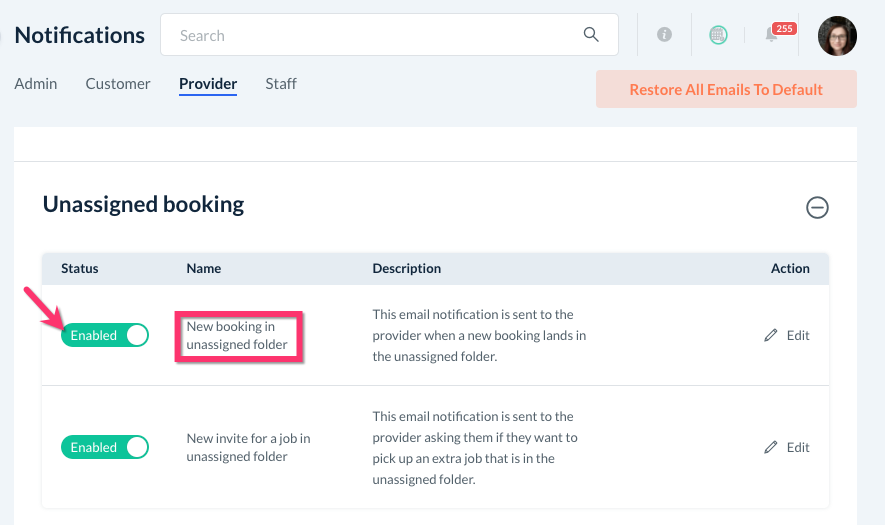Select the Provider tab
Viewport: 885px width, 525px height.
tap(208, 84)
